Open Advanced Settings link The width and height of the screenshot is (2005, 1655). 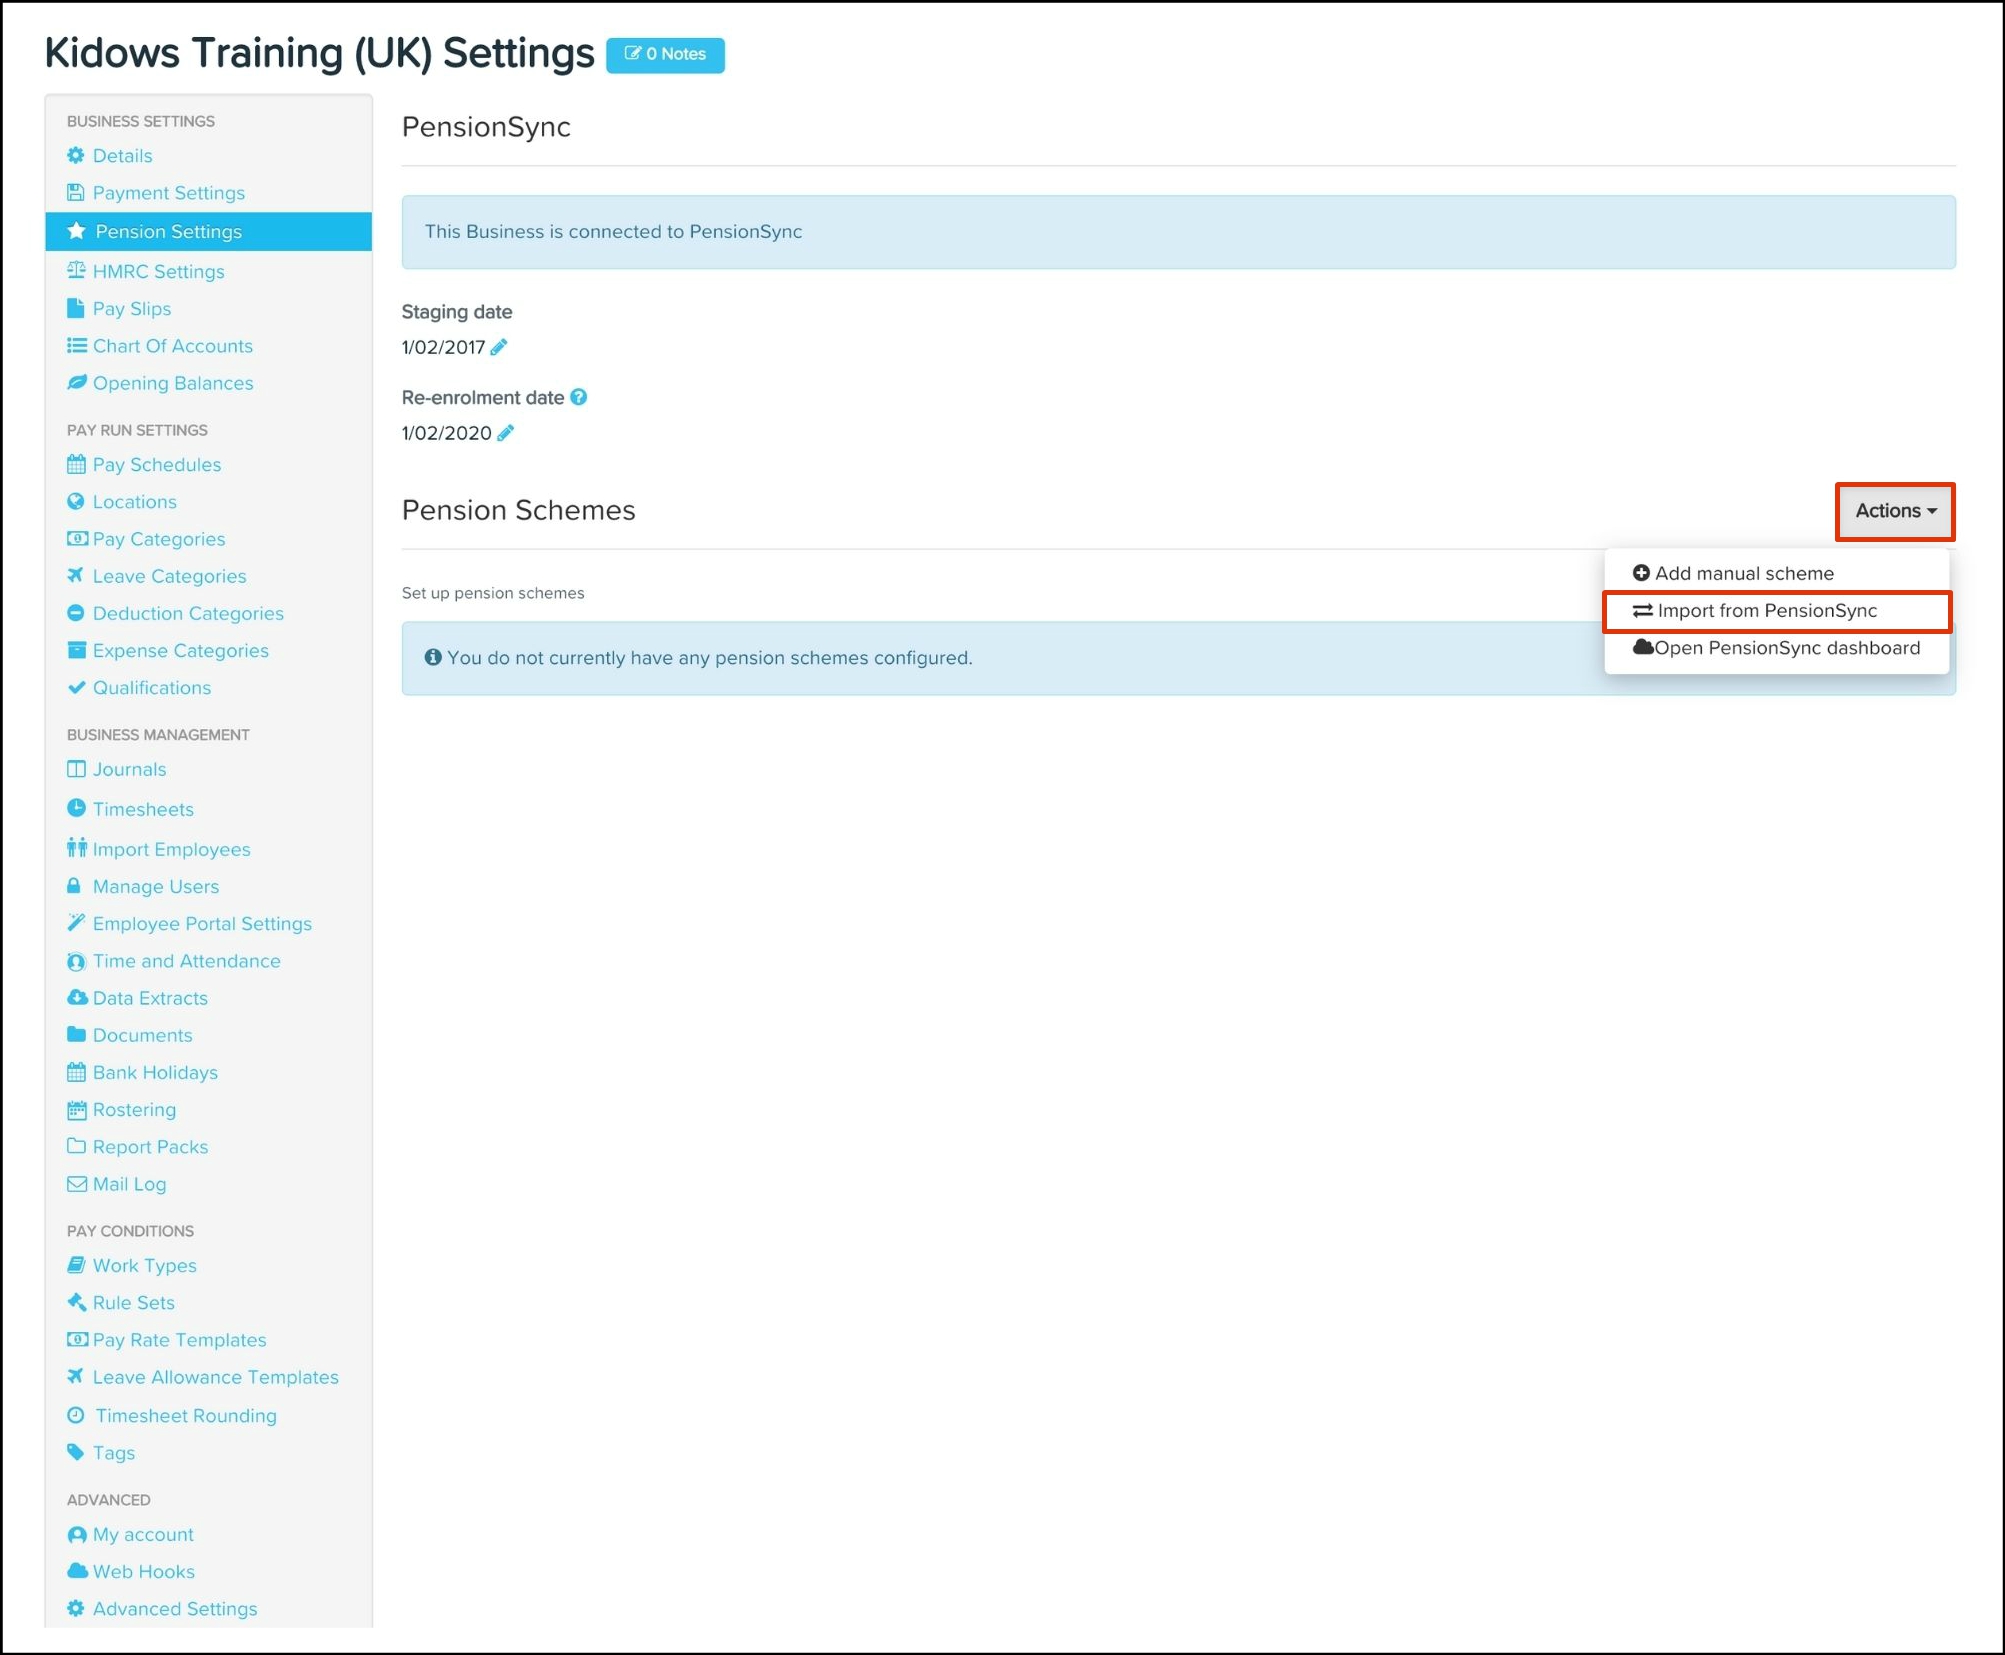(x=174, y=1608)
